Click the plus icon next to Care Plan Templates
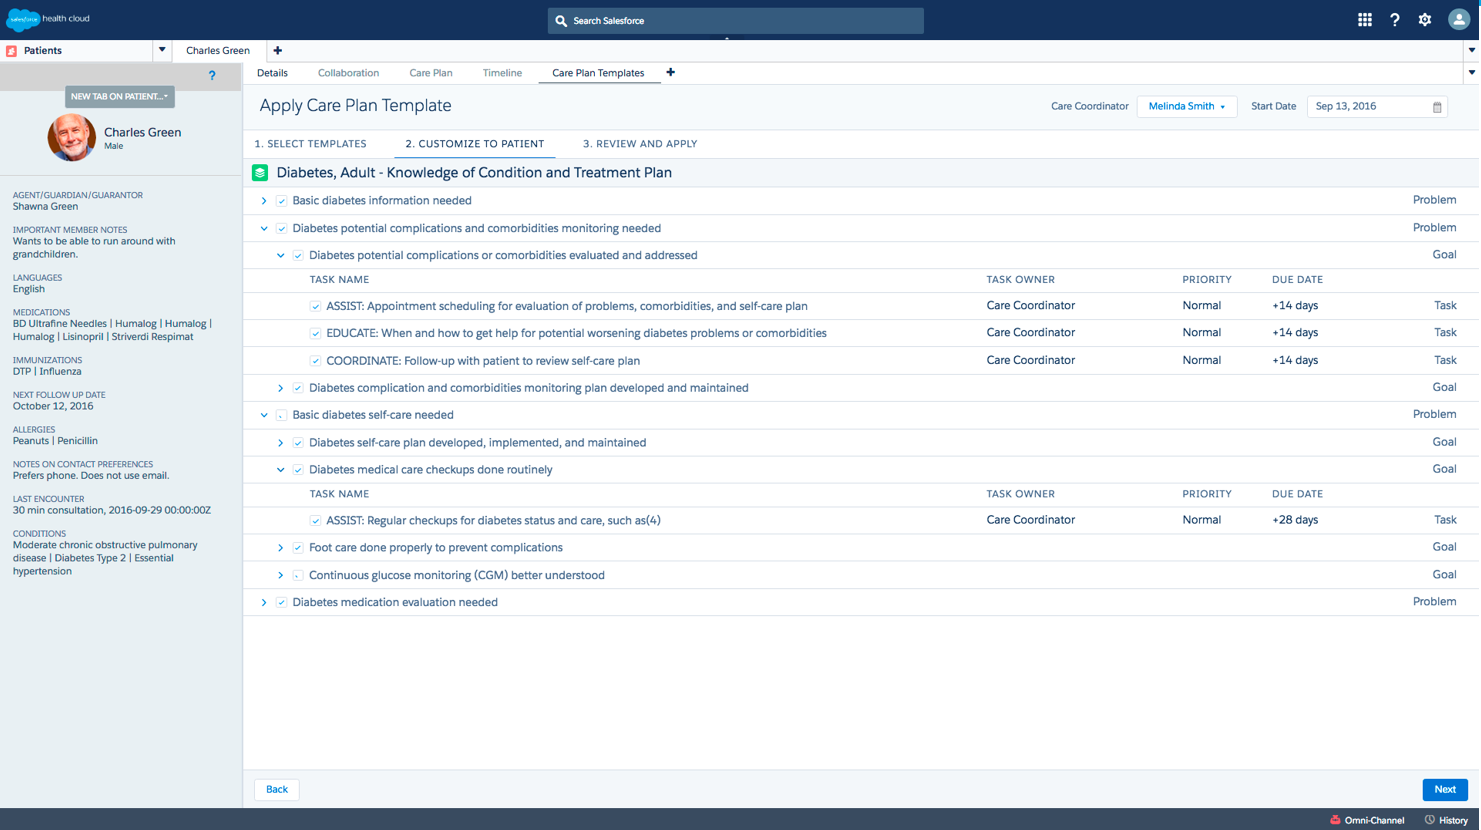Image resolution: width=1481 pixels, height=830 pixels. (670, 72)
